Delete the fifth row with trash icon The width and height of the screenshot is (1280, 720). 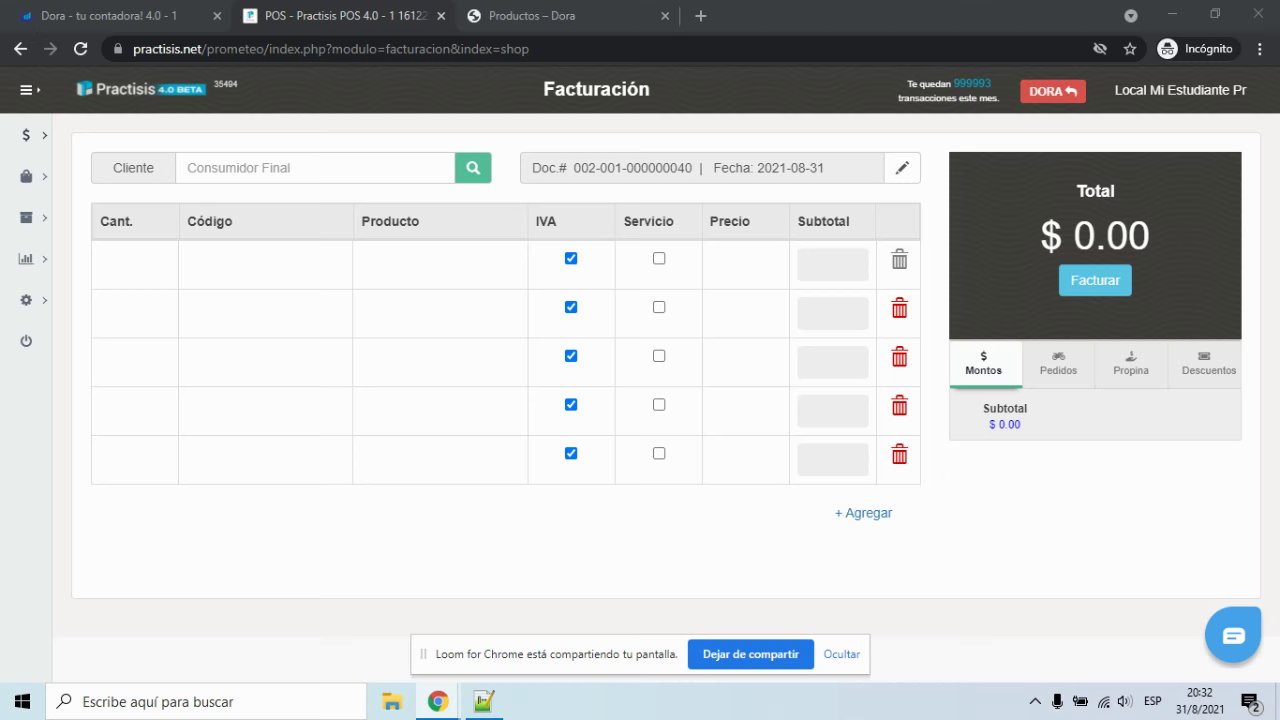tap(899, 454)
